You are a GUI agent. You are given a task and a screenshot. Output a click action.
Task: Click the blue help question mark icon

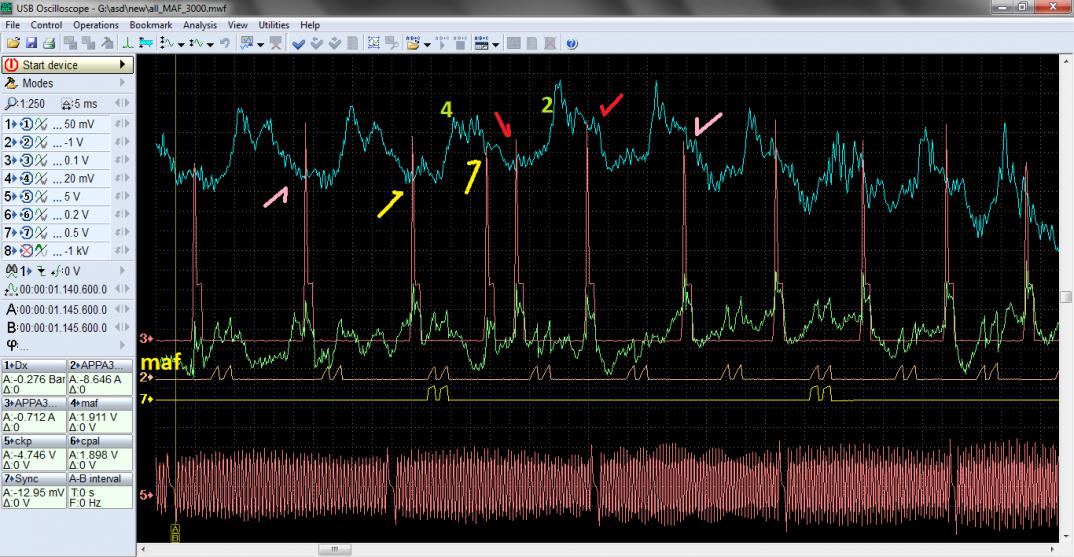pyautogui.click(x=572, y=43)
